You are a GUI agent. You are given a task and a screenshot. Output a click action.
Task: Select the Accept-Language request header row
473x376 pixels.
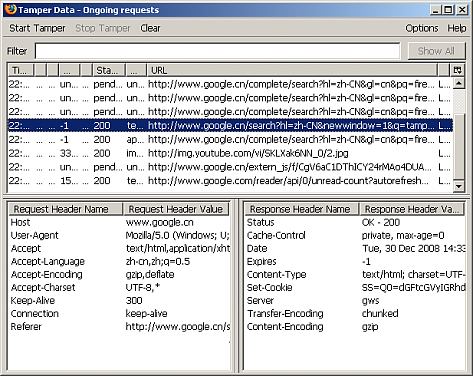[119, 261]
